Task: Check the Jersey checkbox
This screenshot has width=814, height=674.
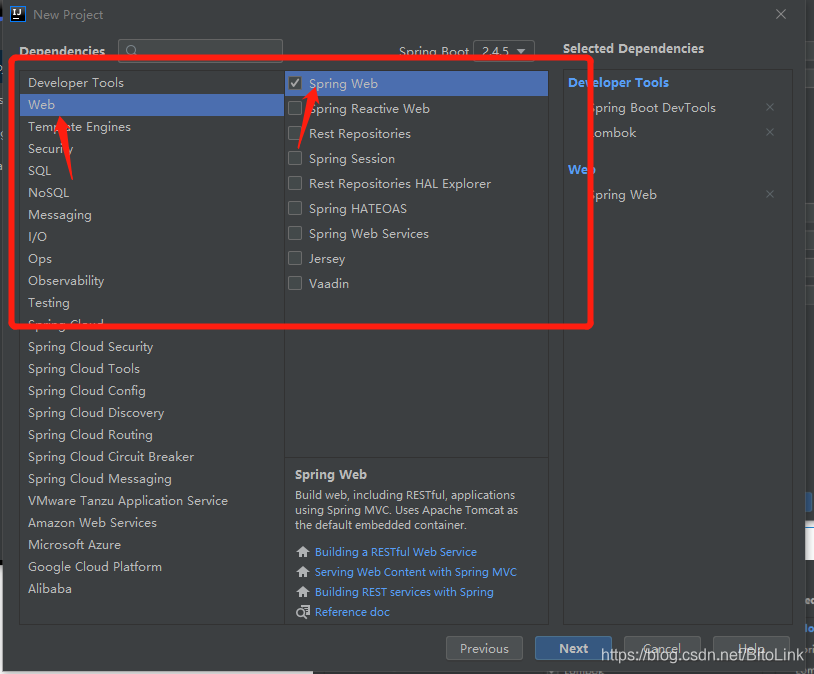Action: [295, 258]
